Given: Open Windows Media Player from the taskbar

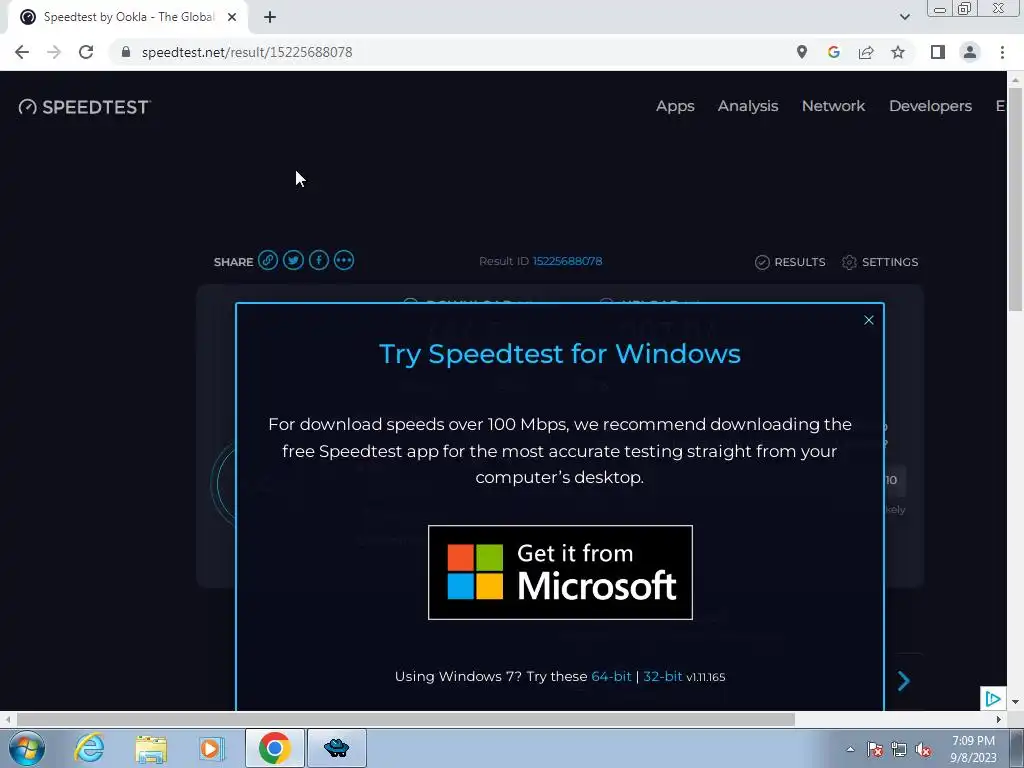Looking at the screenshot, I should tap(212, 748).
